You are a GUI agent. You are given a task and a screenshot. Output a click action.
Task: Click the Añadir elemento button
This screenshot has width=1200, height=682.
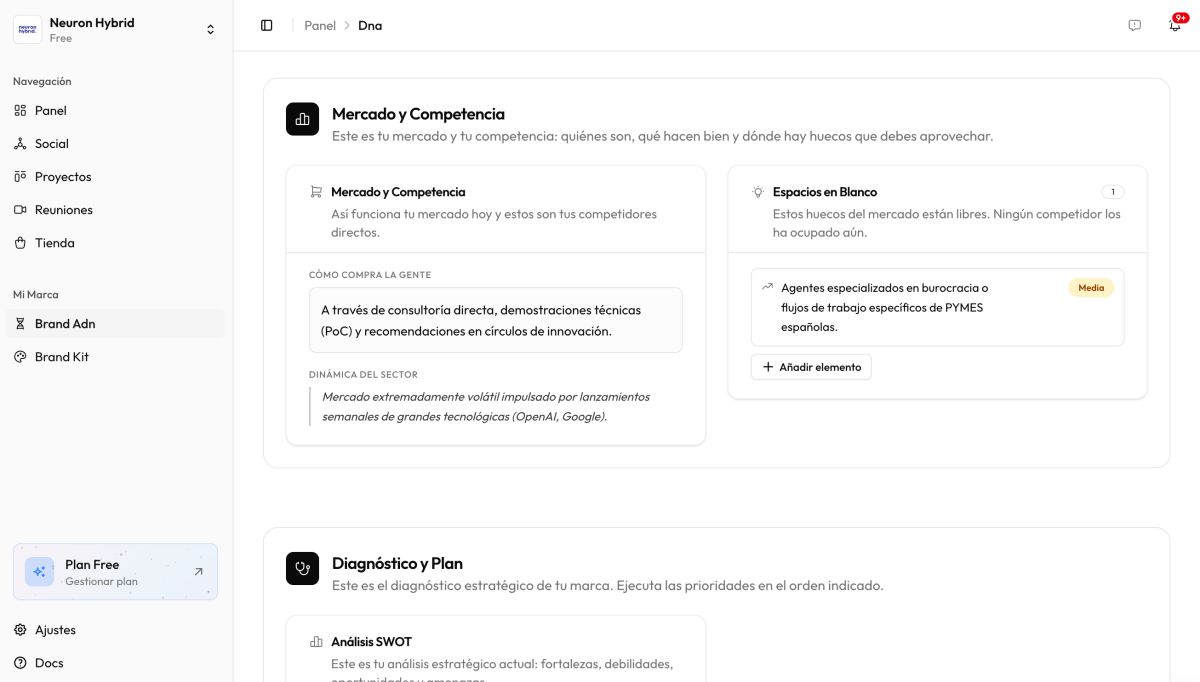coord(811,367)
